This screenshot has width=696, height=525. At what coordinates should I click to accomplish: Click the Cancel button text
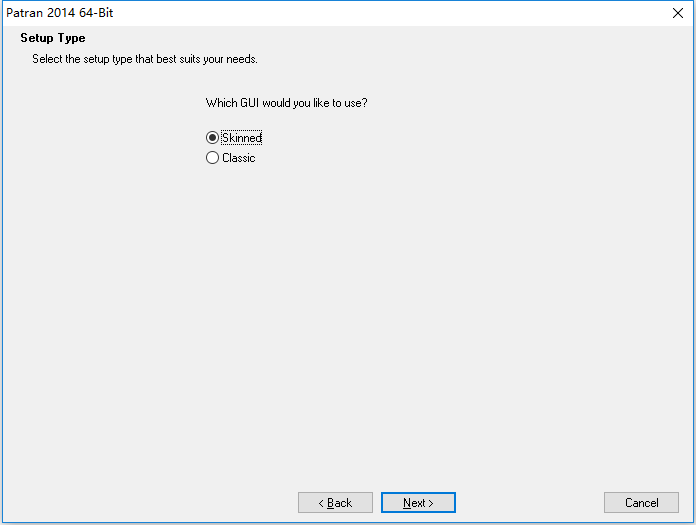(642, 503)
